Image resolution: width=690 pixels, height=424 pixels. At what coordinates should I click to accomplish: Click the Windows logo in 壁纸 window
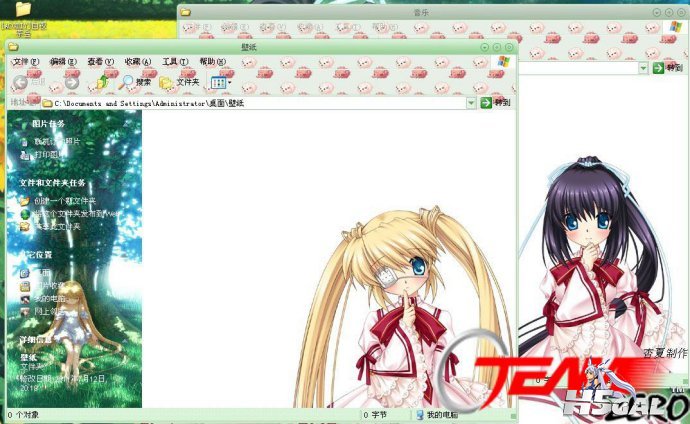pos(503,62)
